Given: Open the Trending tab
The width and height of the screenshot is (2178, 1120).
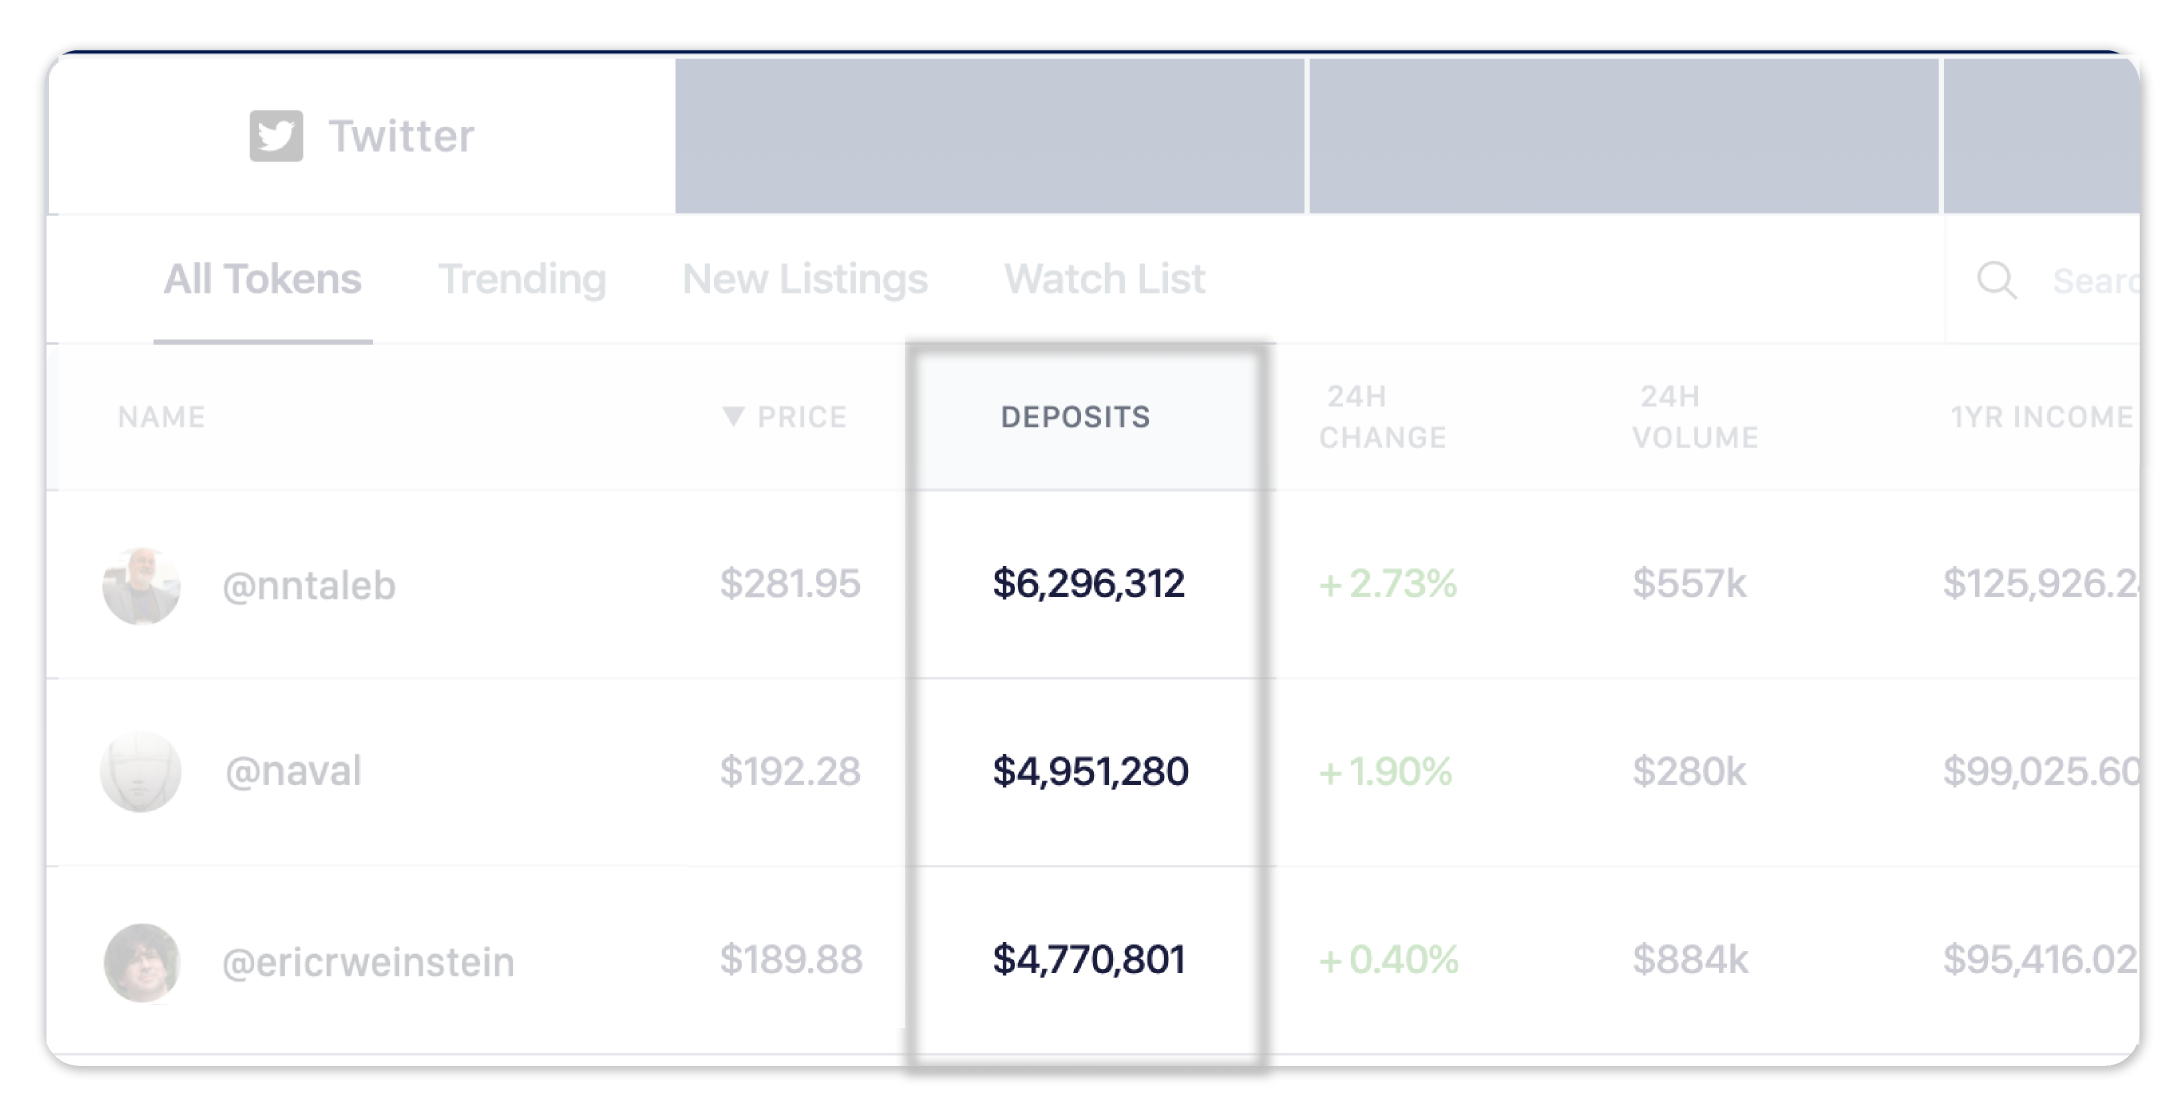Looking at the screenshot, I should (x=522, y=279).
